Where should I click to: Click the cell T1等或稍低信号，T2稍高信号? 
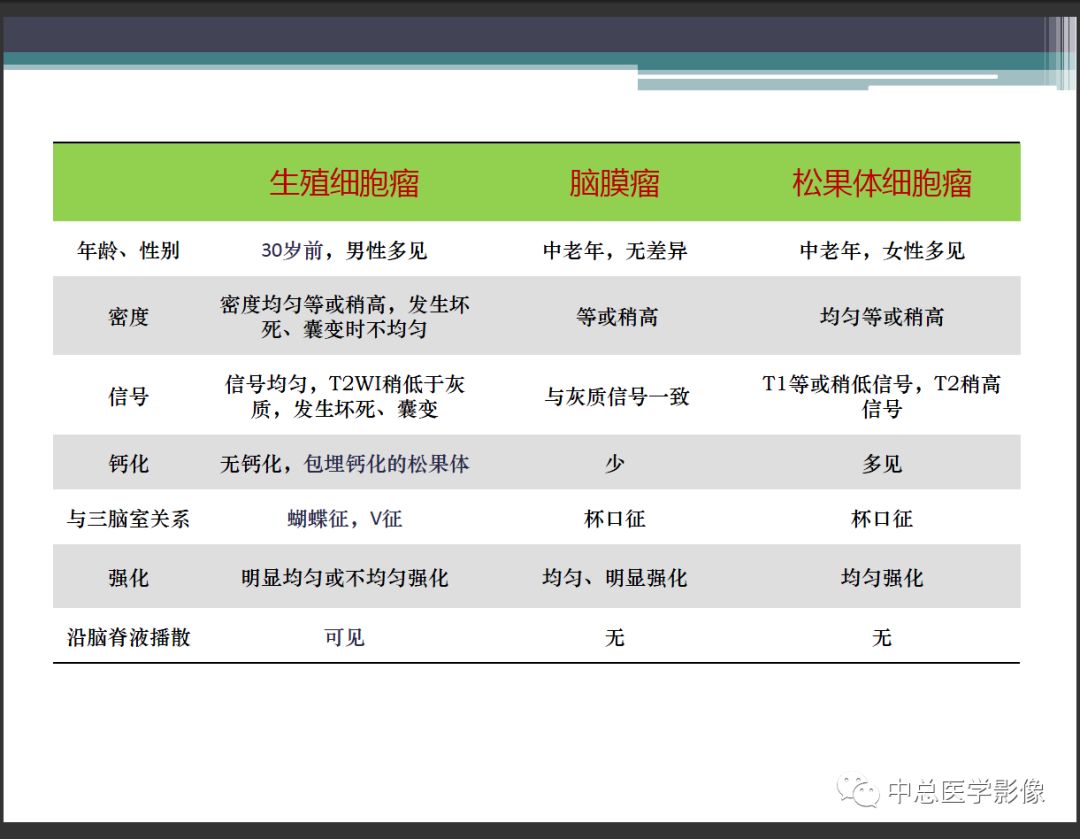(882, 396)
